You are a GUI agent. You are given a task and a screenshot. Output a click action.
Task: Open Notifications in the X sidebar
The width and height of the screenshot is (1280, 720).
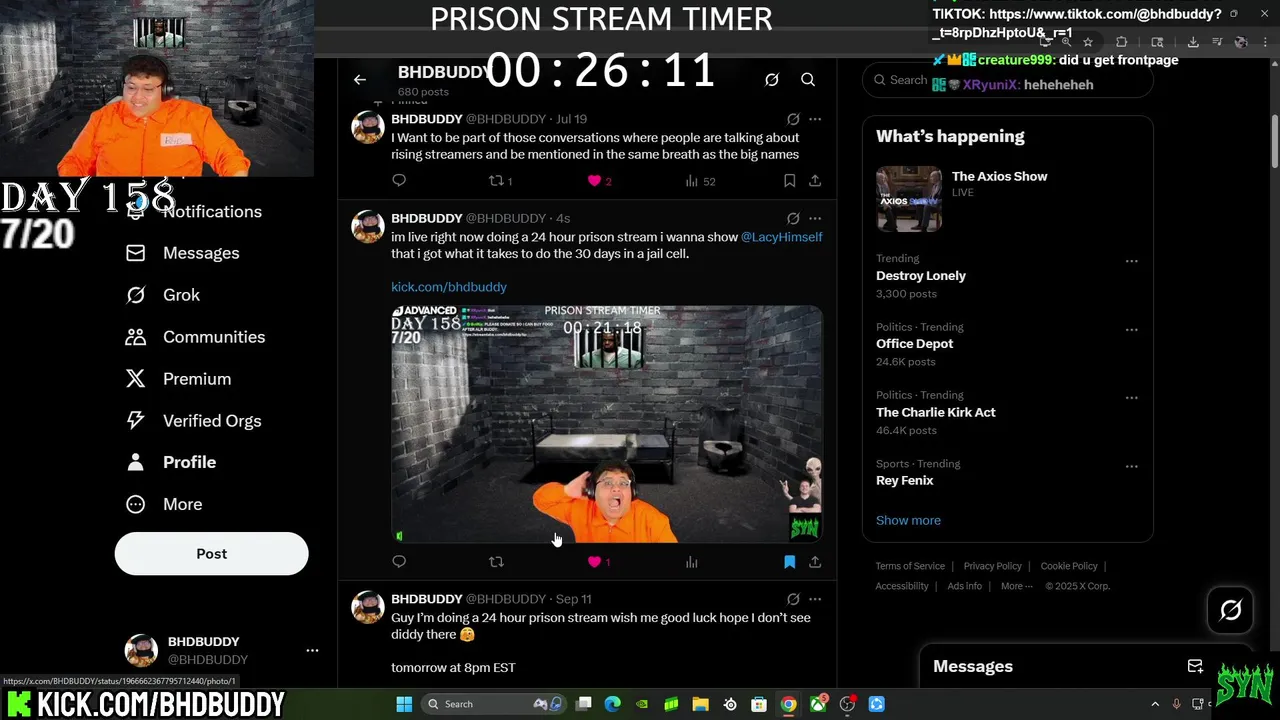[212, 211]
